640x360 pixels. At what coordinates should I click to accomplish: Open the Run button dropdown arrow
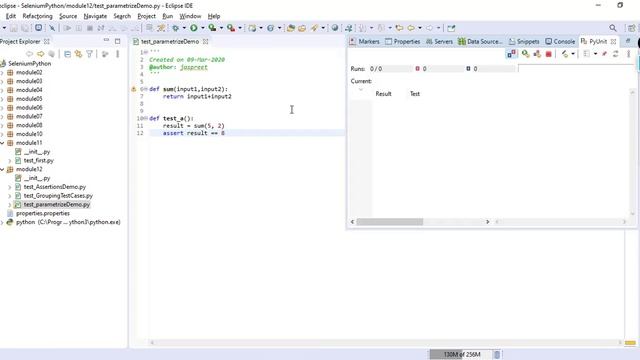pos(202,28)
